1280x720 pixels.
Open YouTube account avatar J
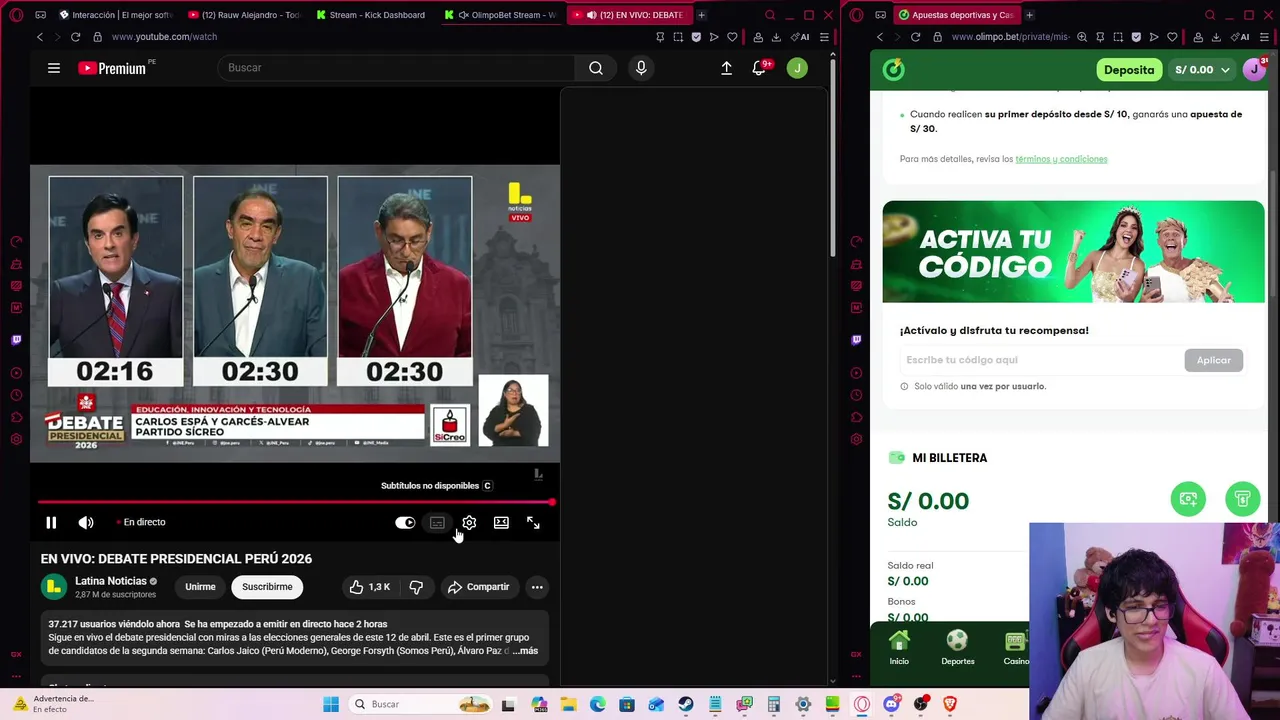tap(797, 68)
